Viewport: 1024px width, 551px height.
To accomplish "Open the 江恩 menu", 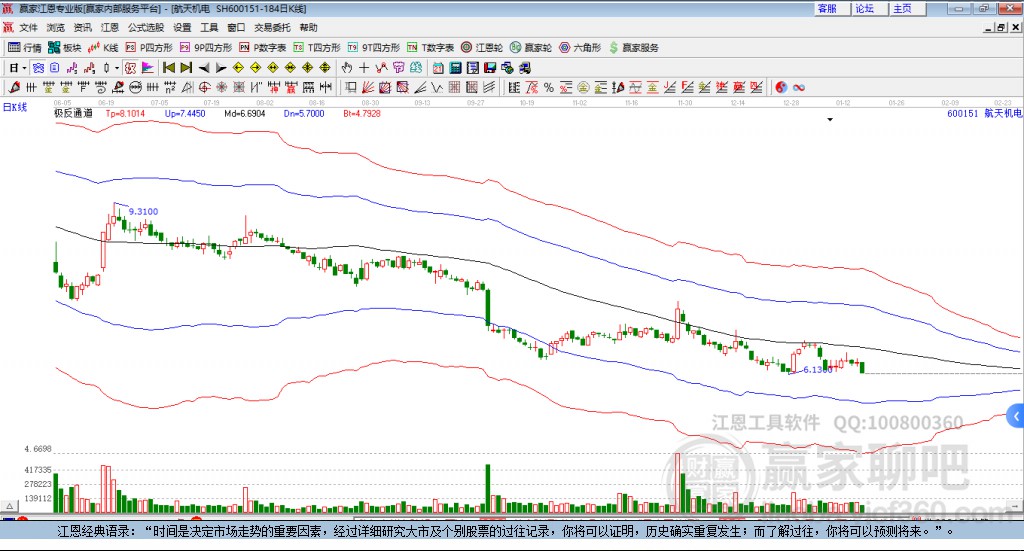I will (110, 27).
